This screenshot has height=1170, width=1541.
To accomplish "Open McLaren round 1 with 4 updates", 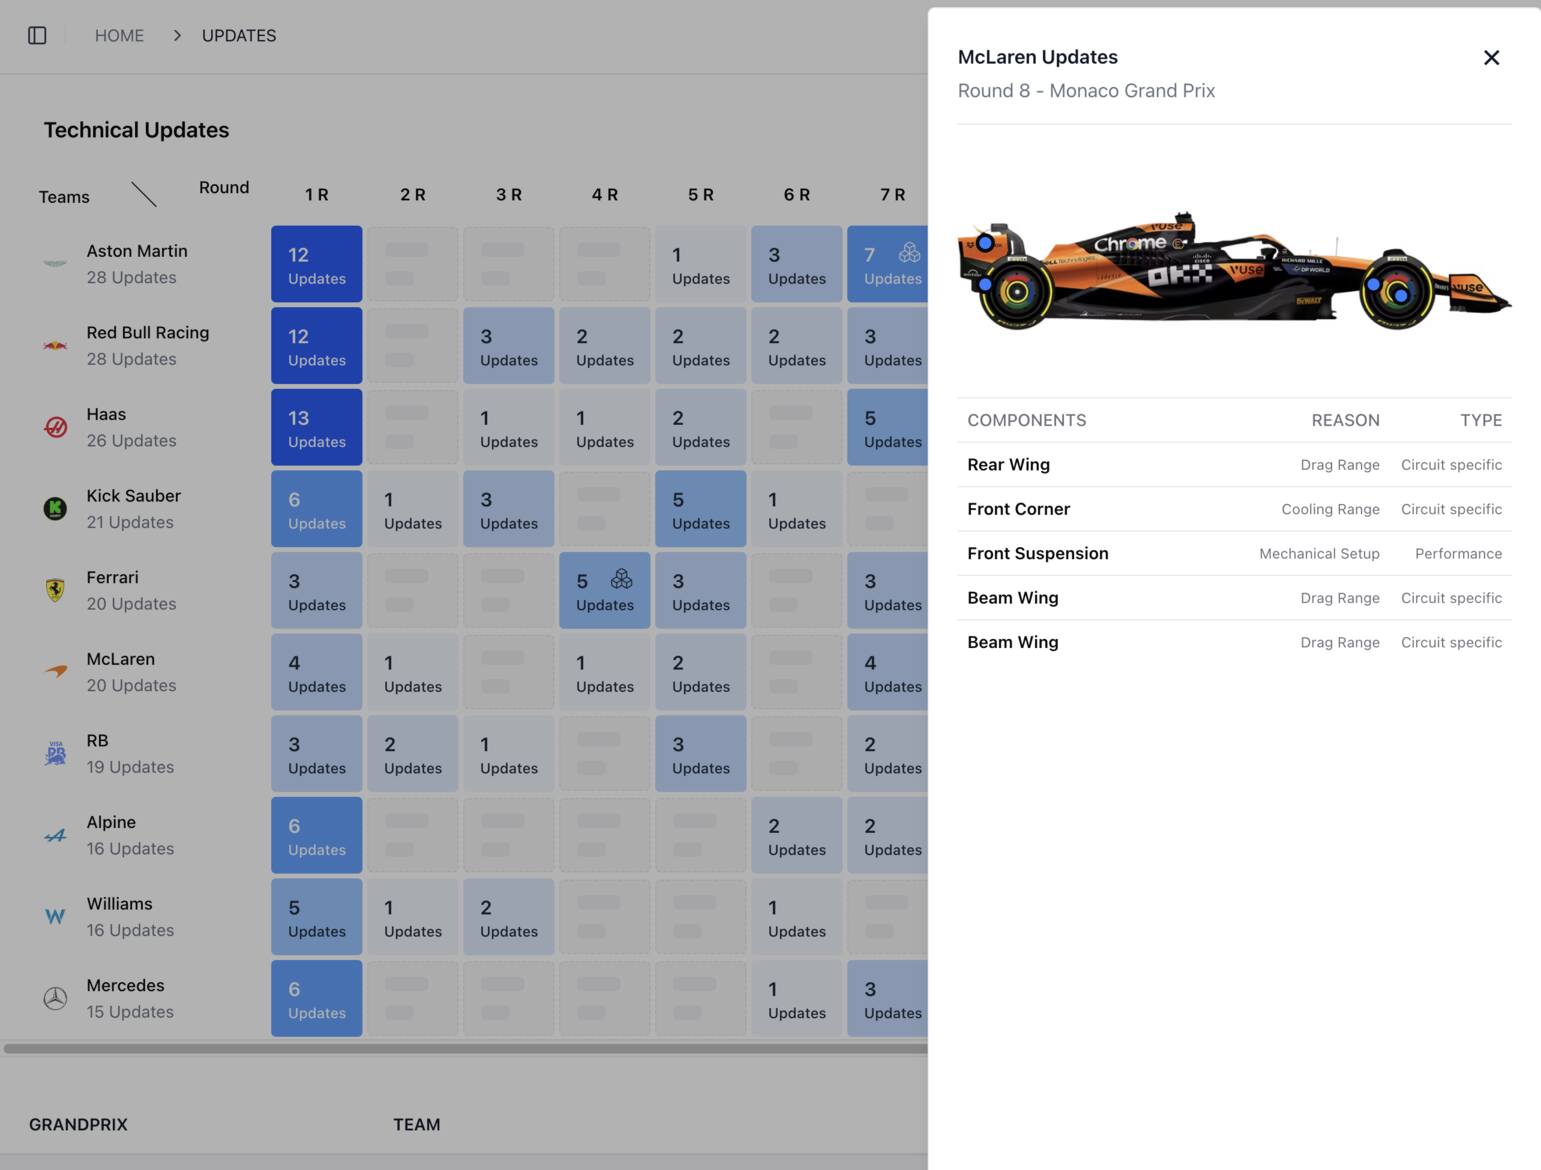I will pyautogui.click(x=317, y=672).
